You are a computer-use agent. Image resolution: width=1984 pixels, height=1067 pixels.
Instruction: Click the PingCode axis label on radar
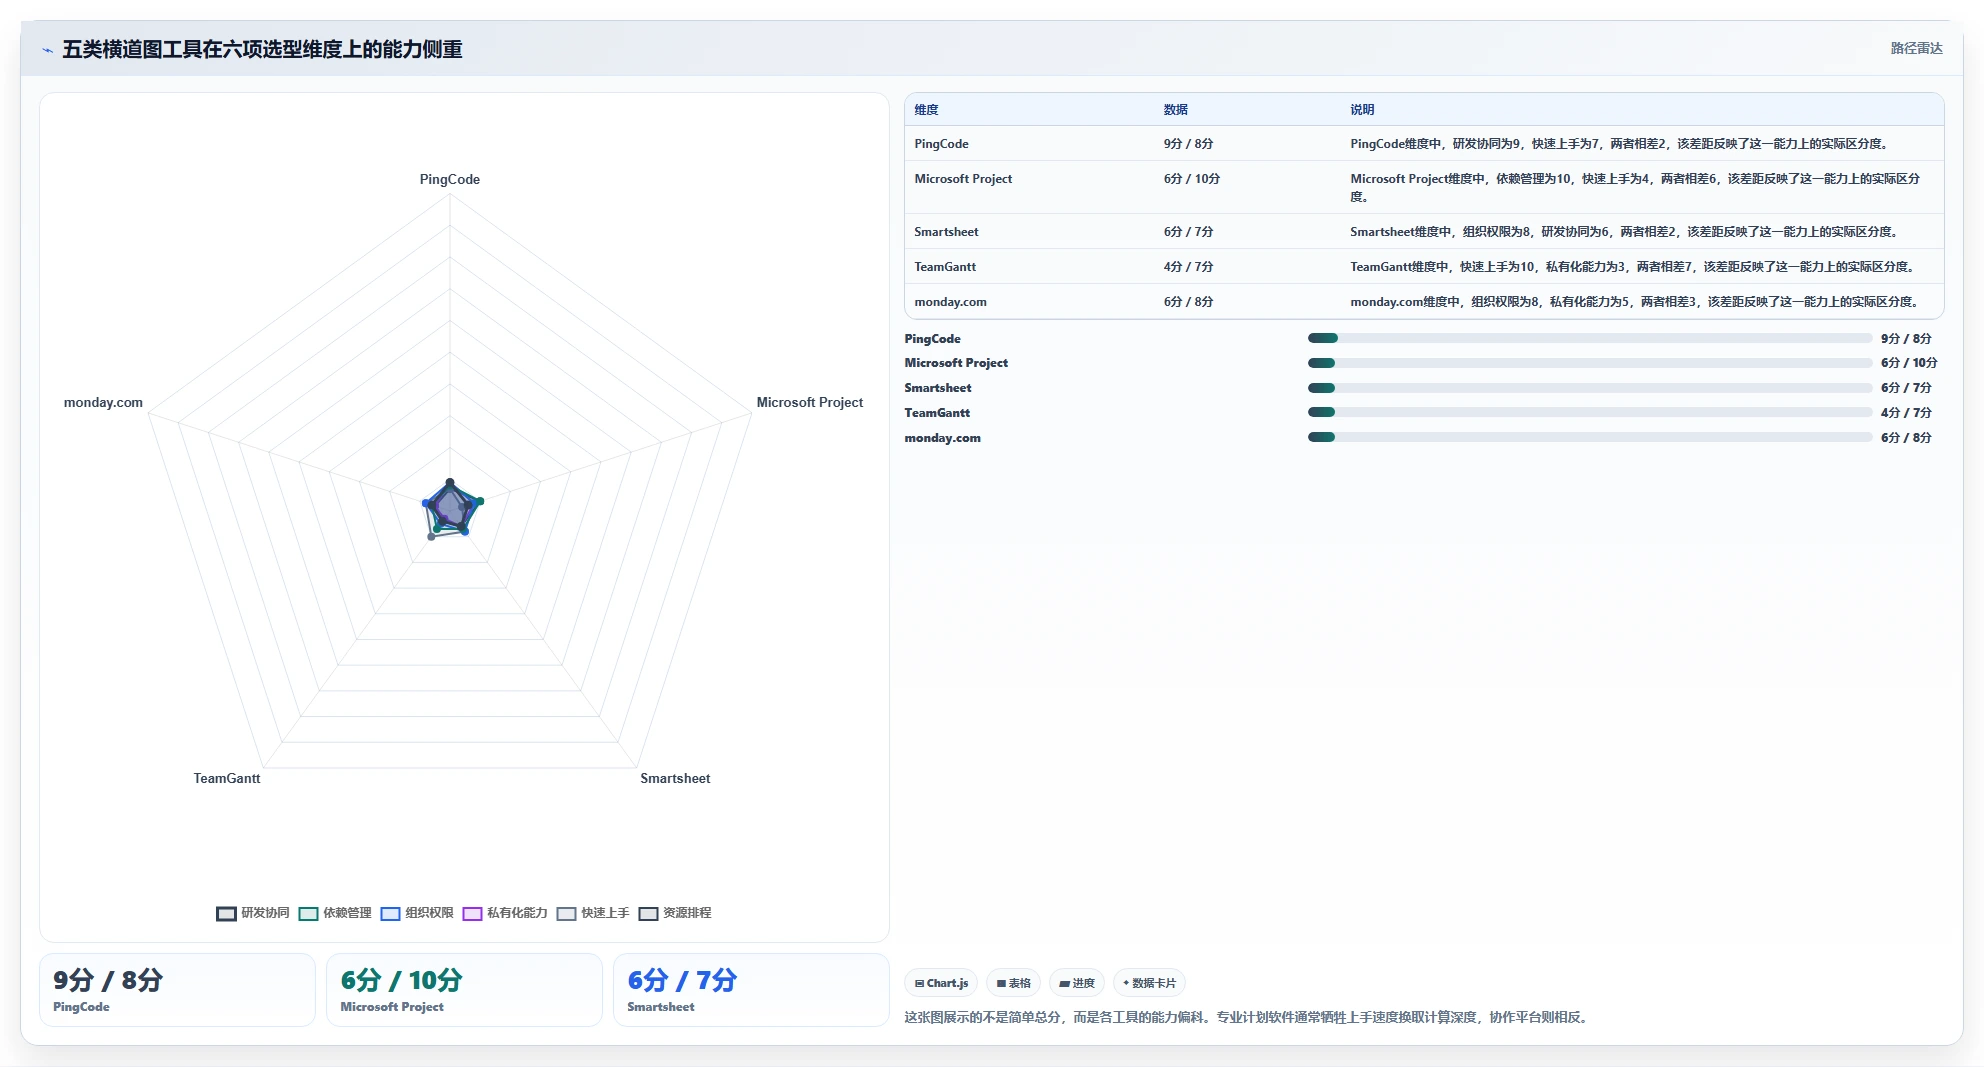pyautogui.click(x=450, y=180)
